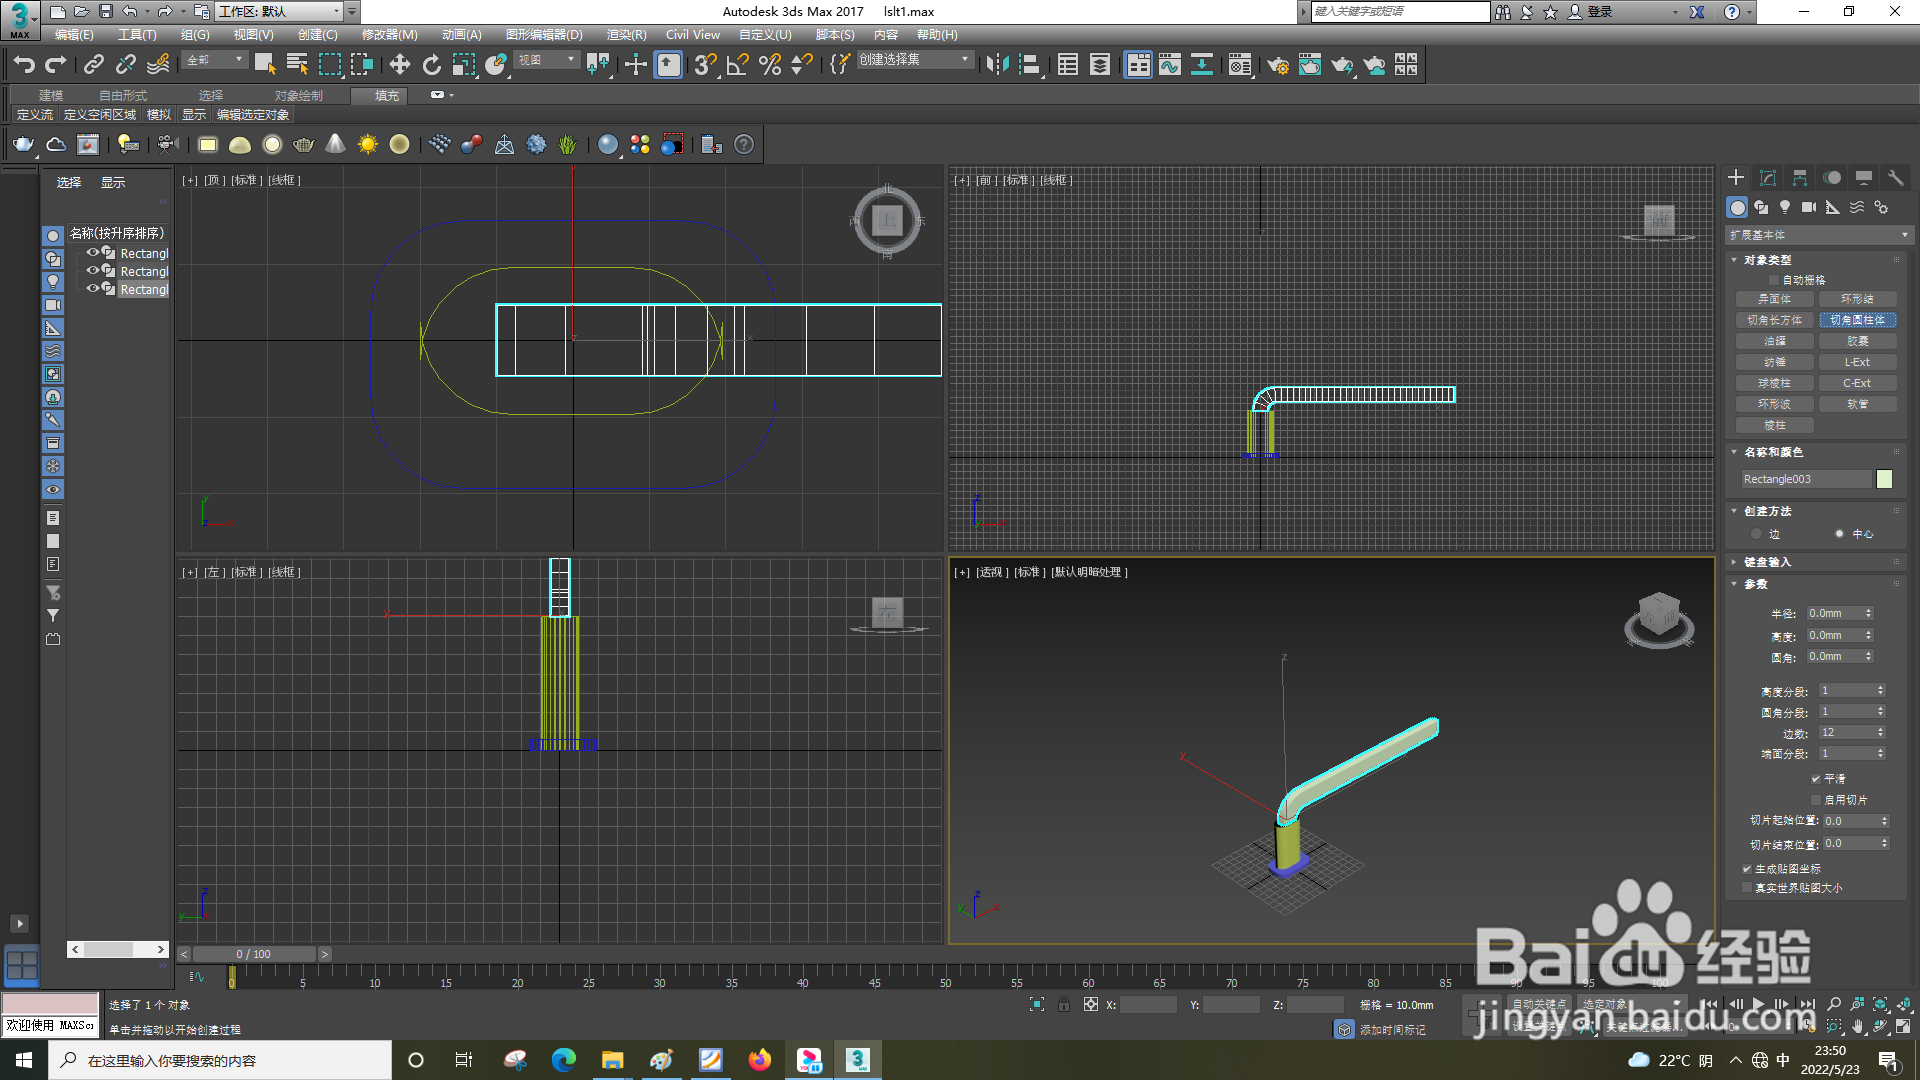Click the 切角长方体 object button
1920x1082 pixels.
pyautogui.click(x=1774, y=320)
